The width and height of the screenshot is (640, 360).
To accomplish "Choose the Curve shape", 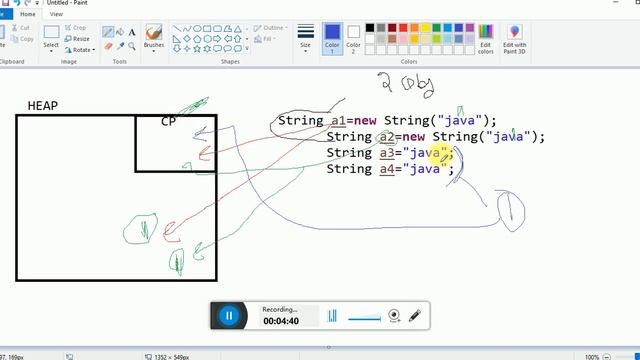I will click(187, 29).
